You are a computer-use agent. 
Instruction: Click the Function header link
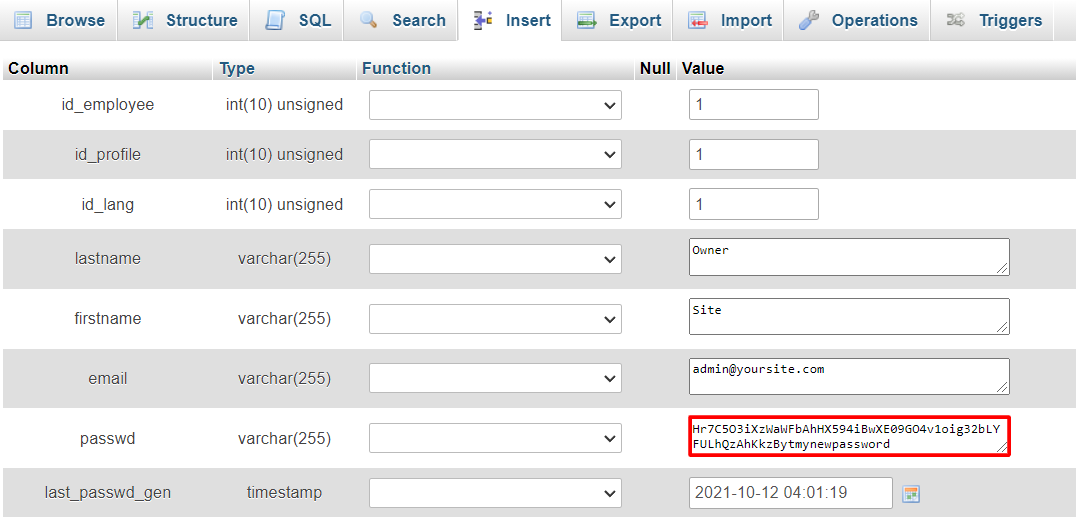coord(396,68)
